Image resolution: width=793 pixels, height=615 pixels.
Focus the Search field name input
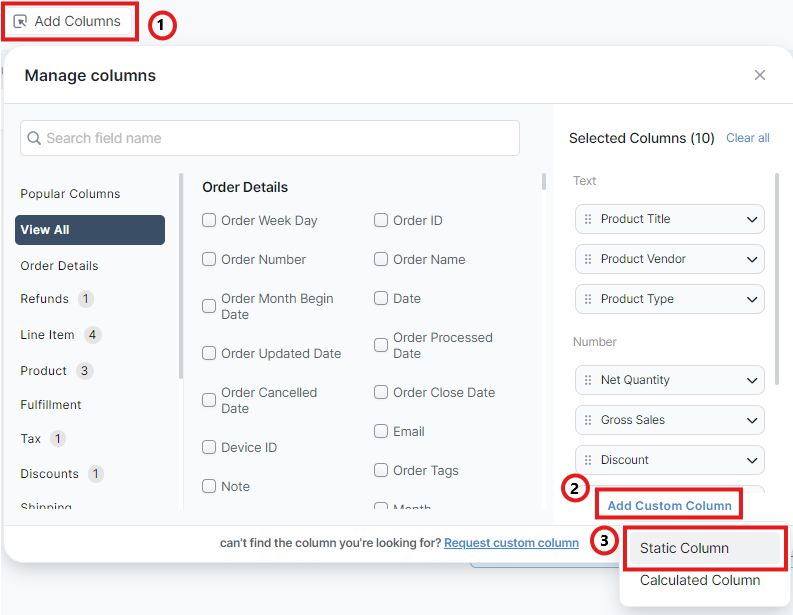pos(280,138)
